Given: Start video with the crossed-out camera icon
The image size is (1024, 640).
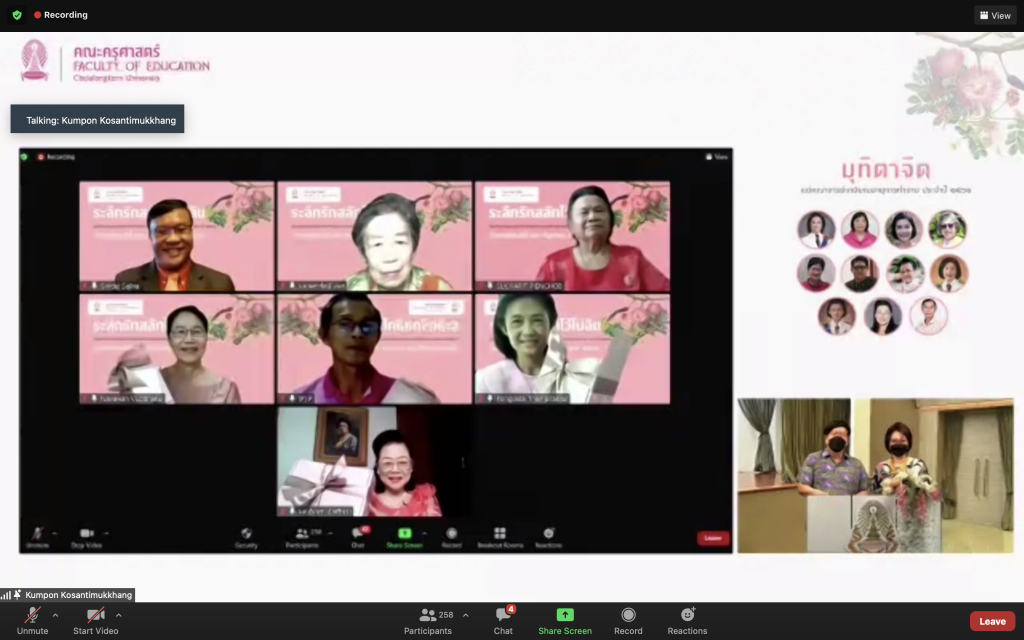Looking at the screenshot, I should point(95,620).
